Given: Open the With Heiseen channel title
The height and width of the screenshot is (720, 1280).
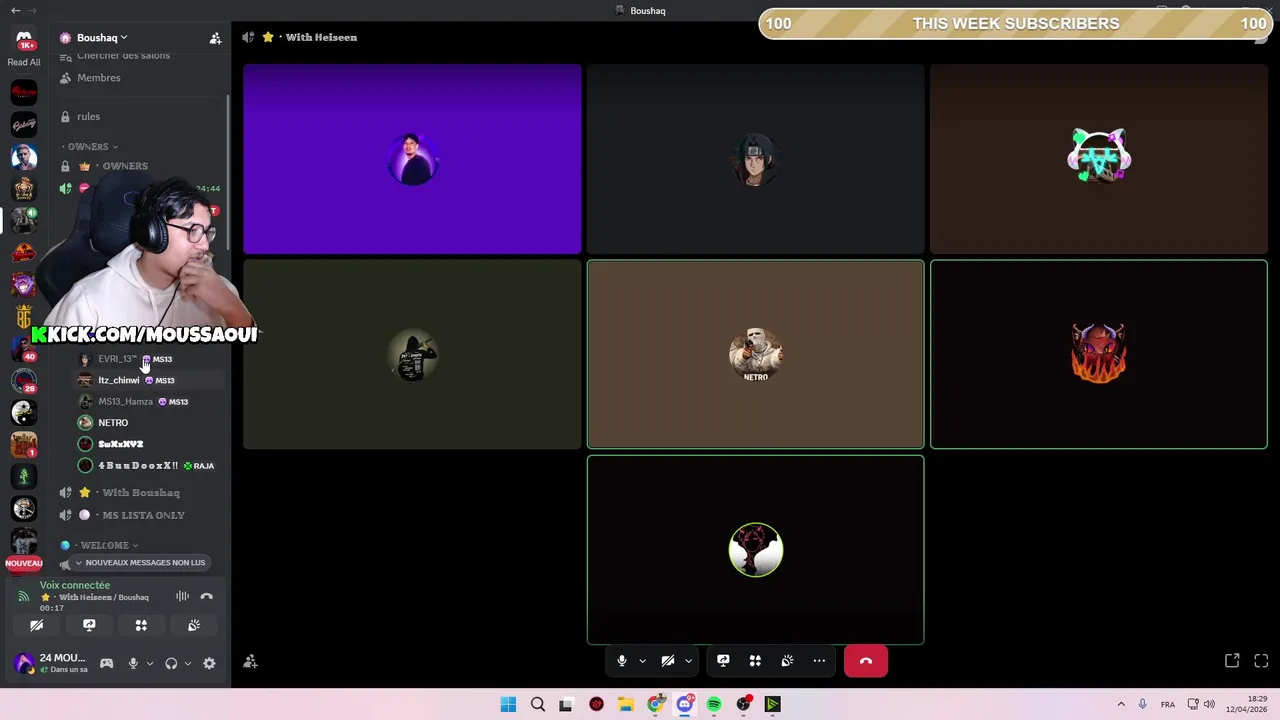Looking at the screenshot, I should coord(321,37).
